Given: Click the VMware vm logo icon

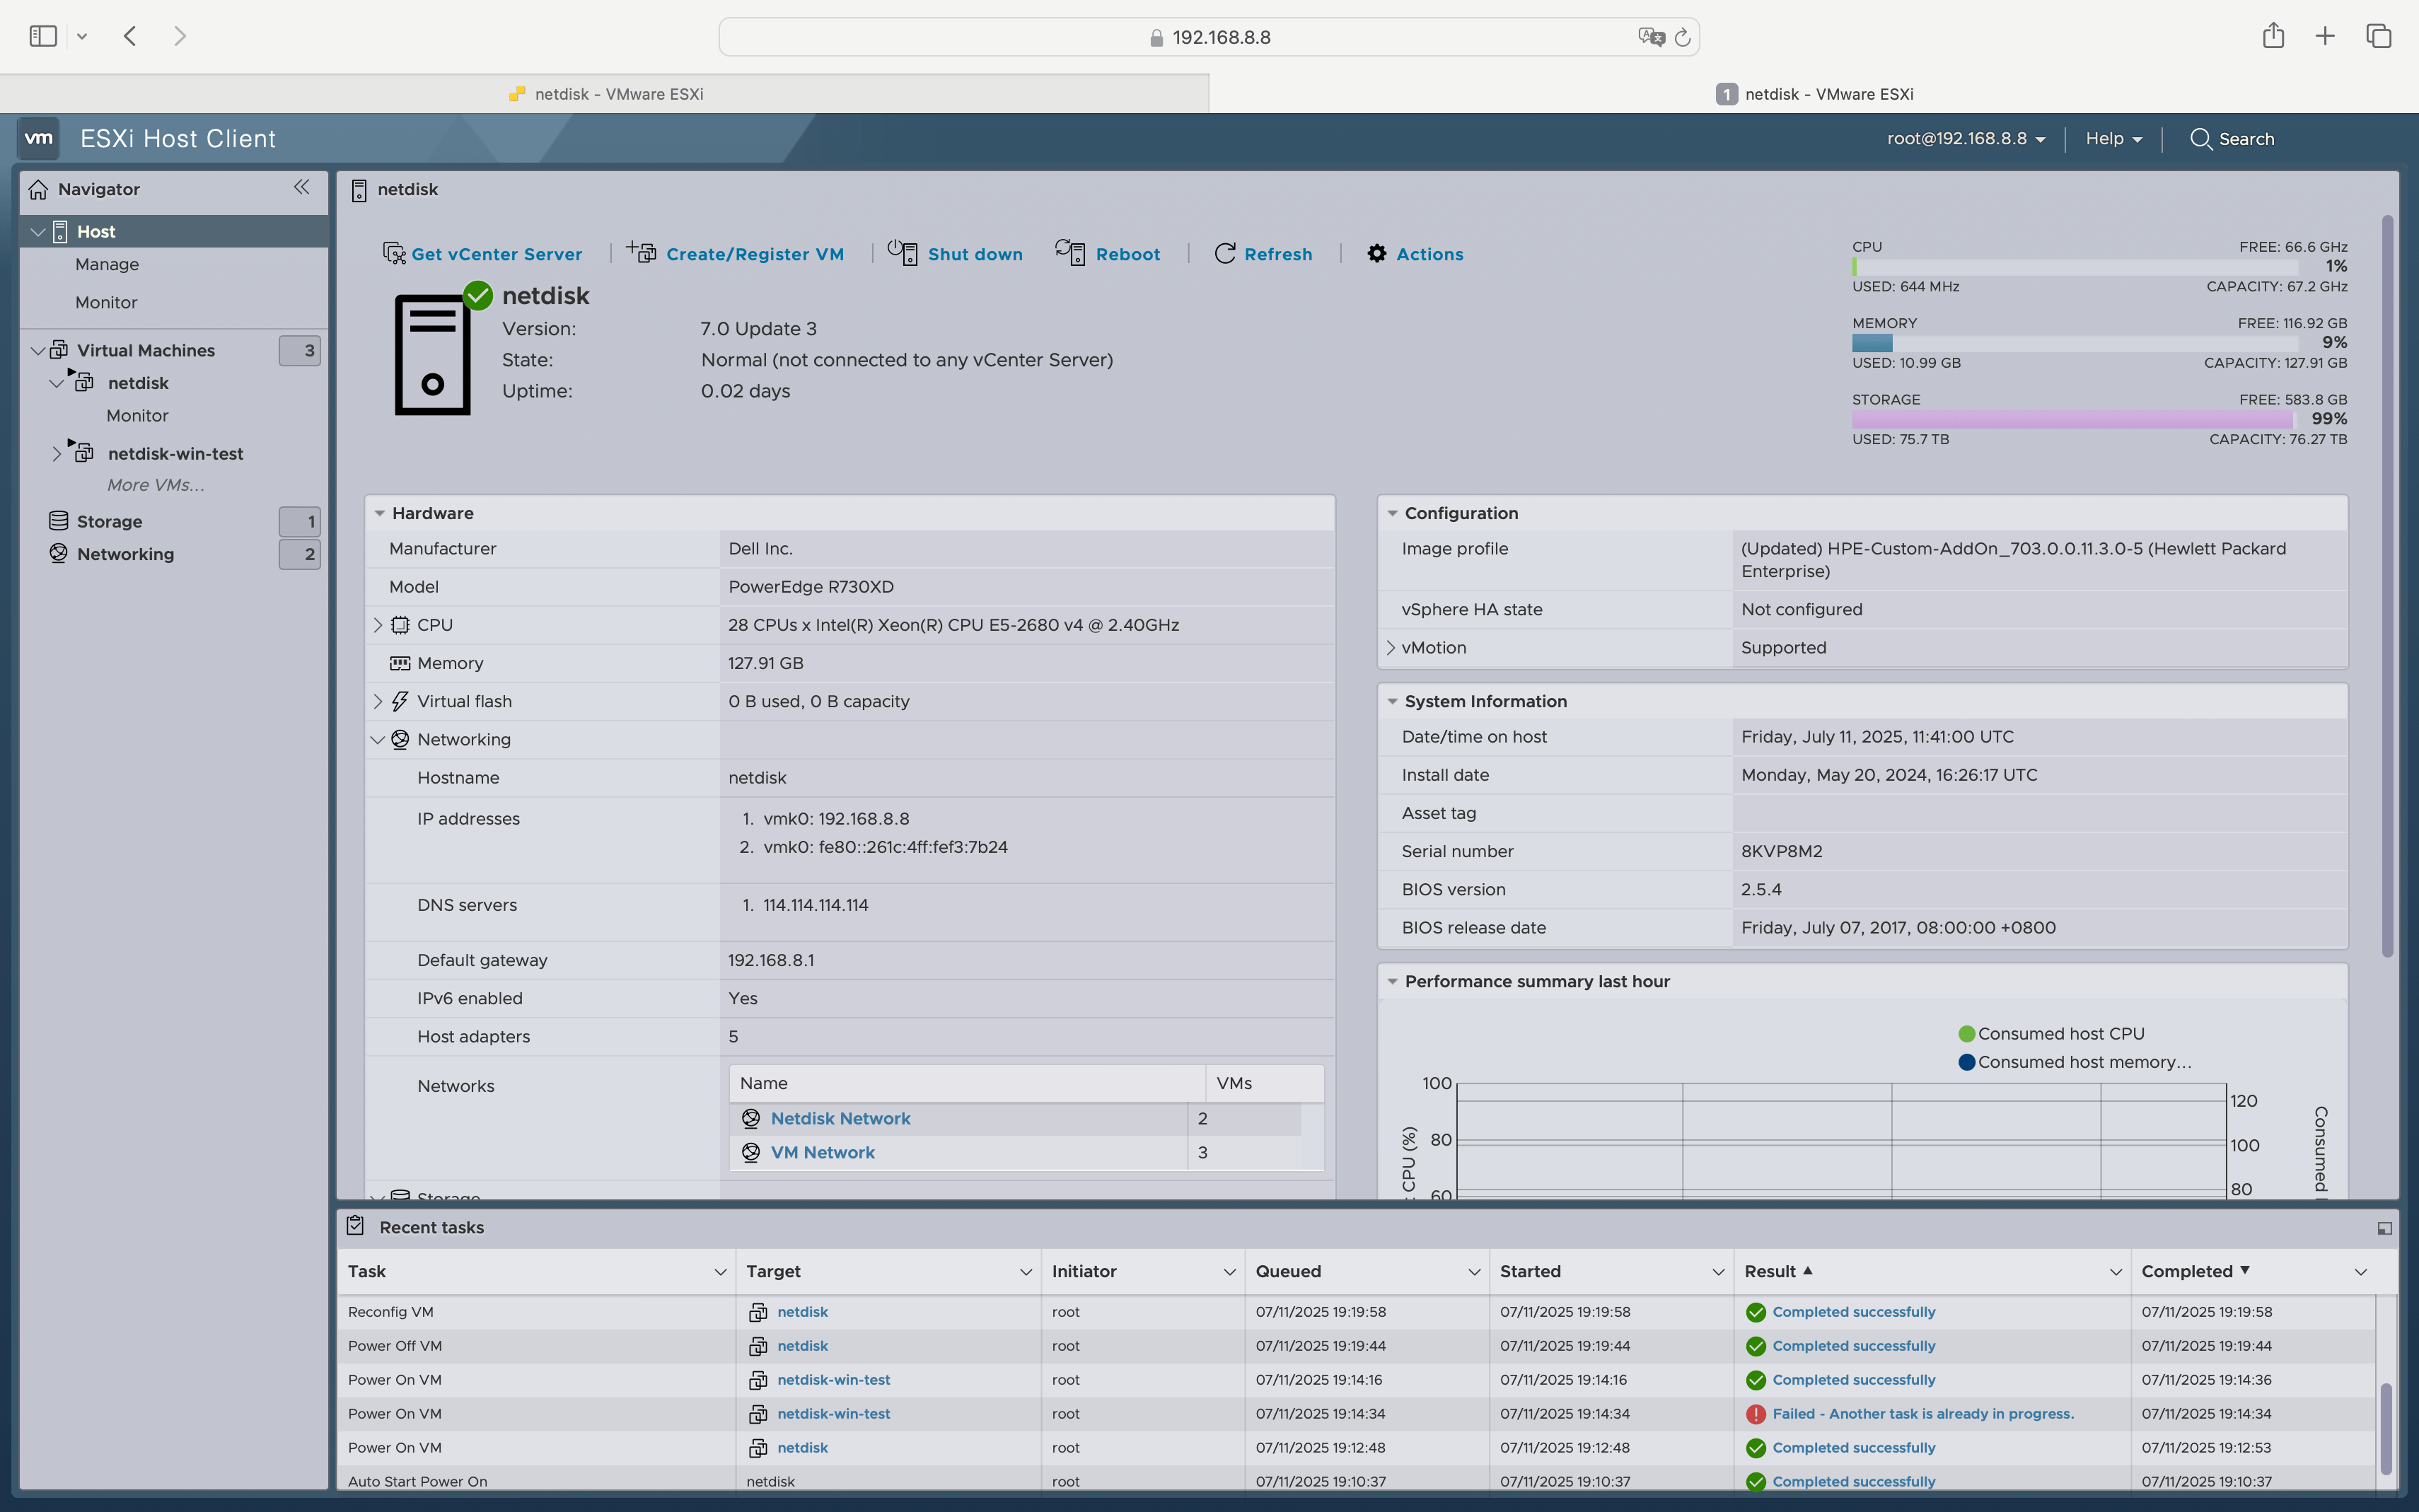Looking at the screenshot, I should (38, 138).
